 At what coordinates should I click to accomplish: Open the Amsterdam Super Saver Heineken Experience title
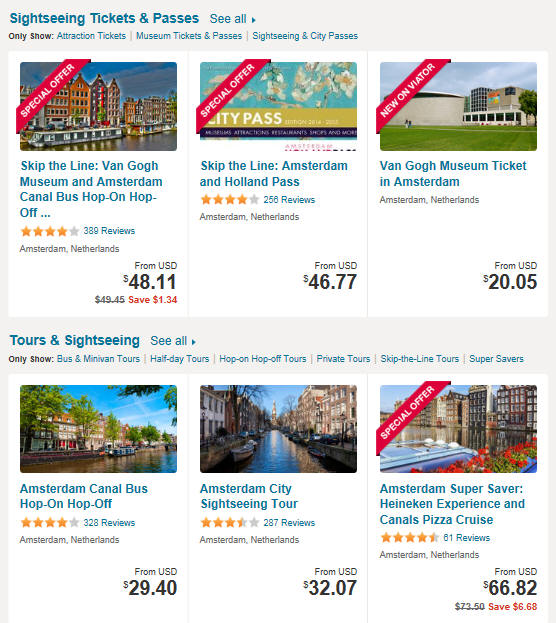coord(452,504)
